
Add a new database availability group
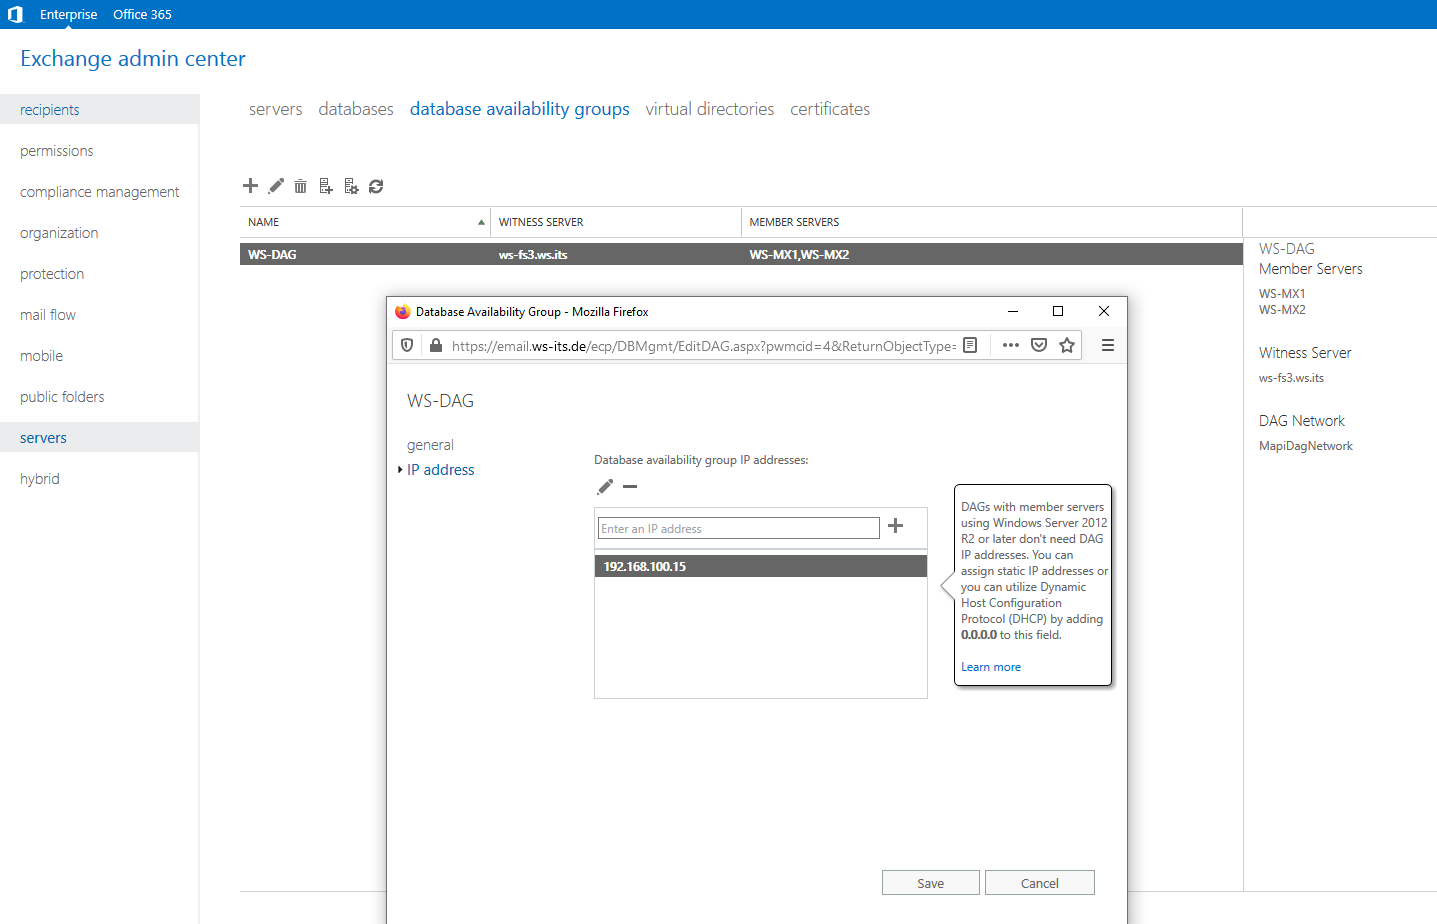pyautogui.click(x=250, y=186)
